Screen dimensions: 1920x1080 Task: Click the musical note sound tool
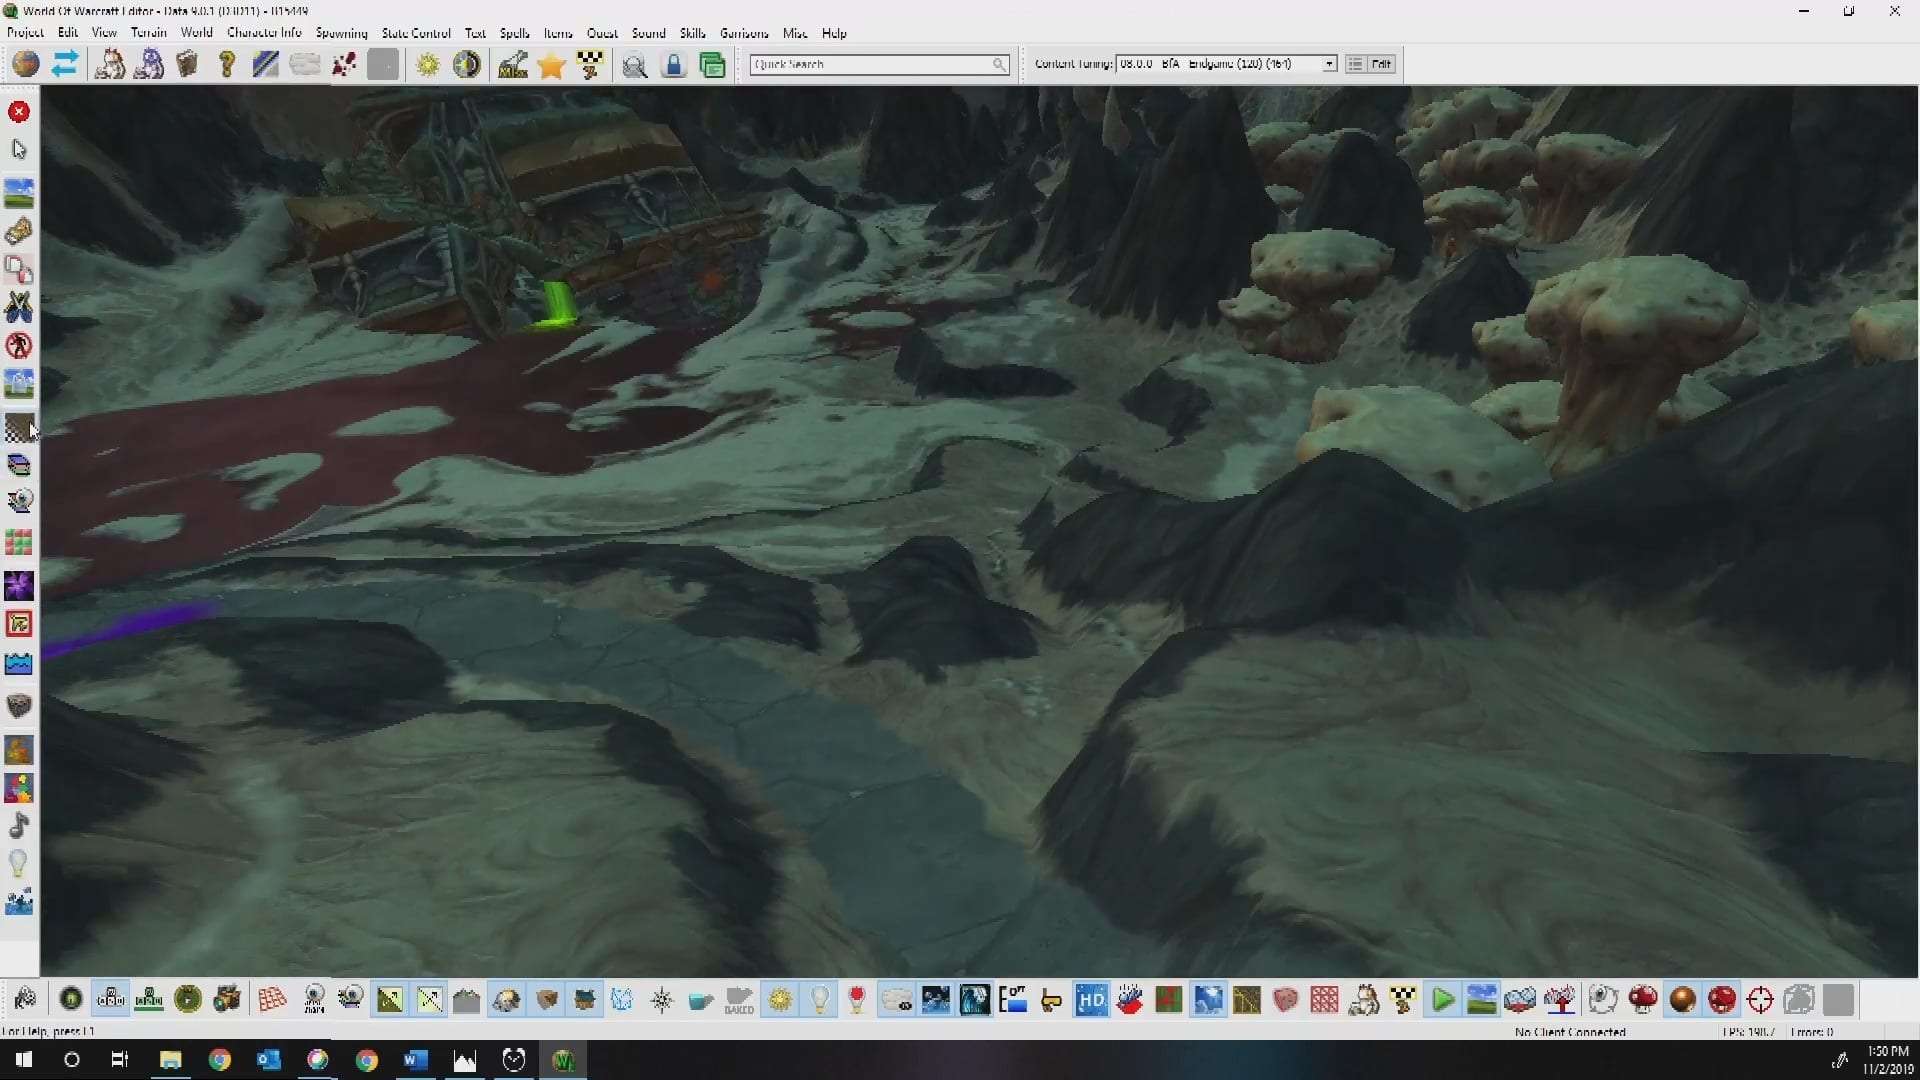(19, 825)
